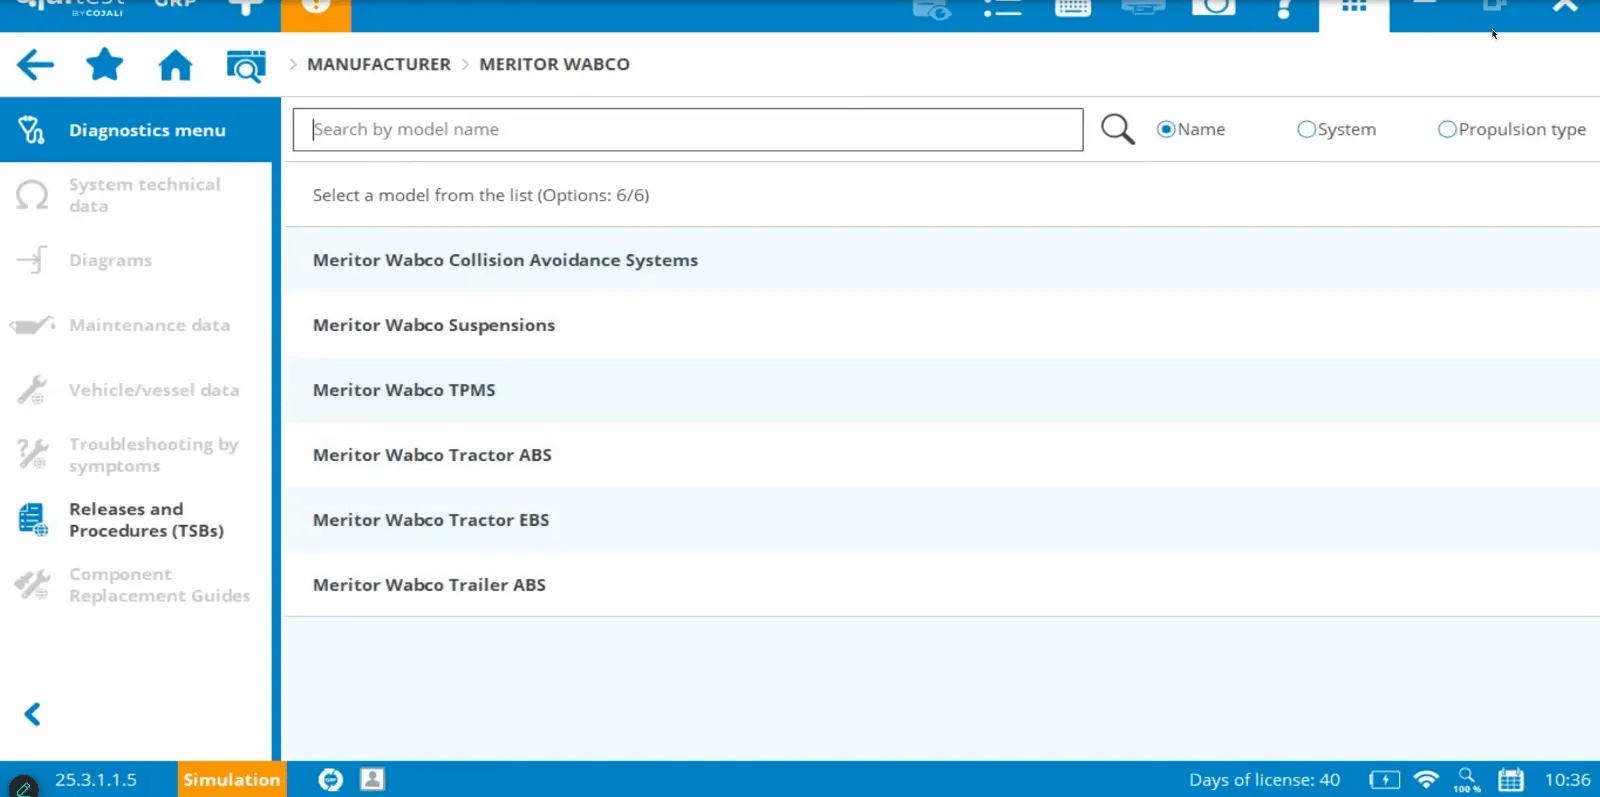Focus the Search by model name field
The height and width of the screenshot is (797, 1600).
pyautogui.click(x=688, y=130)
